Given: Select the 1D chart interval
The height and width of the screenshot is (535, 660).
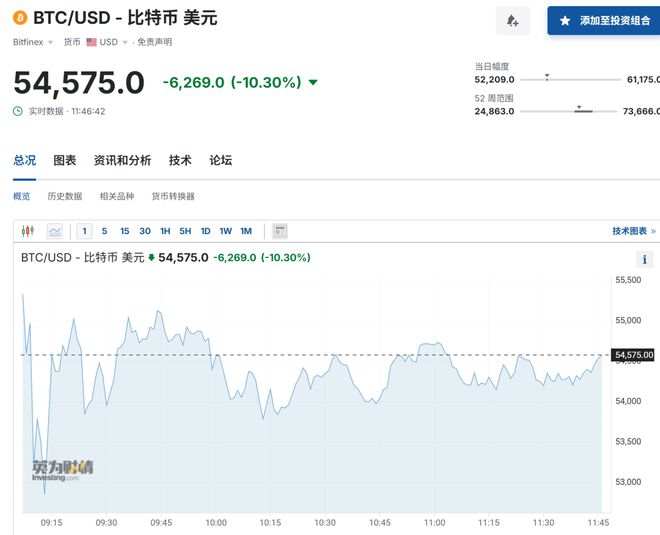Looking at the screenshot, I should tap(205, 231).
